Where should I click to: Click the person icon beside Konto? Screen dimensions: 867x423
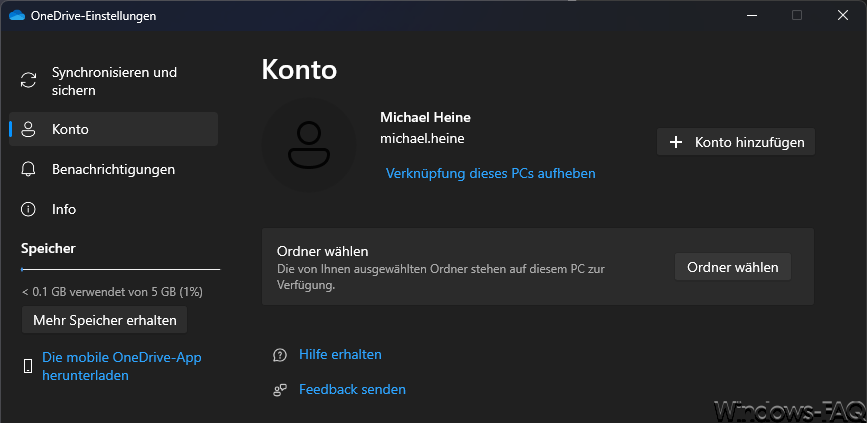28,129
